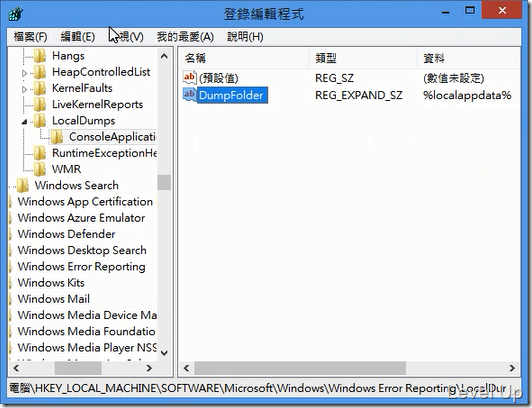
Task: Select the RuntimeExceptionHe key
Action: tap(104, 153)
